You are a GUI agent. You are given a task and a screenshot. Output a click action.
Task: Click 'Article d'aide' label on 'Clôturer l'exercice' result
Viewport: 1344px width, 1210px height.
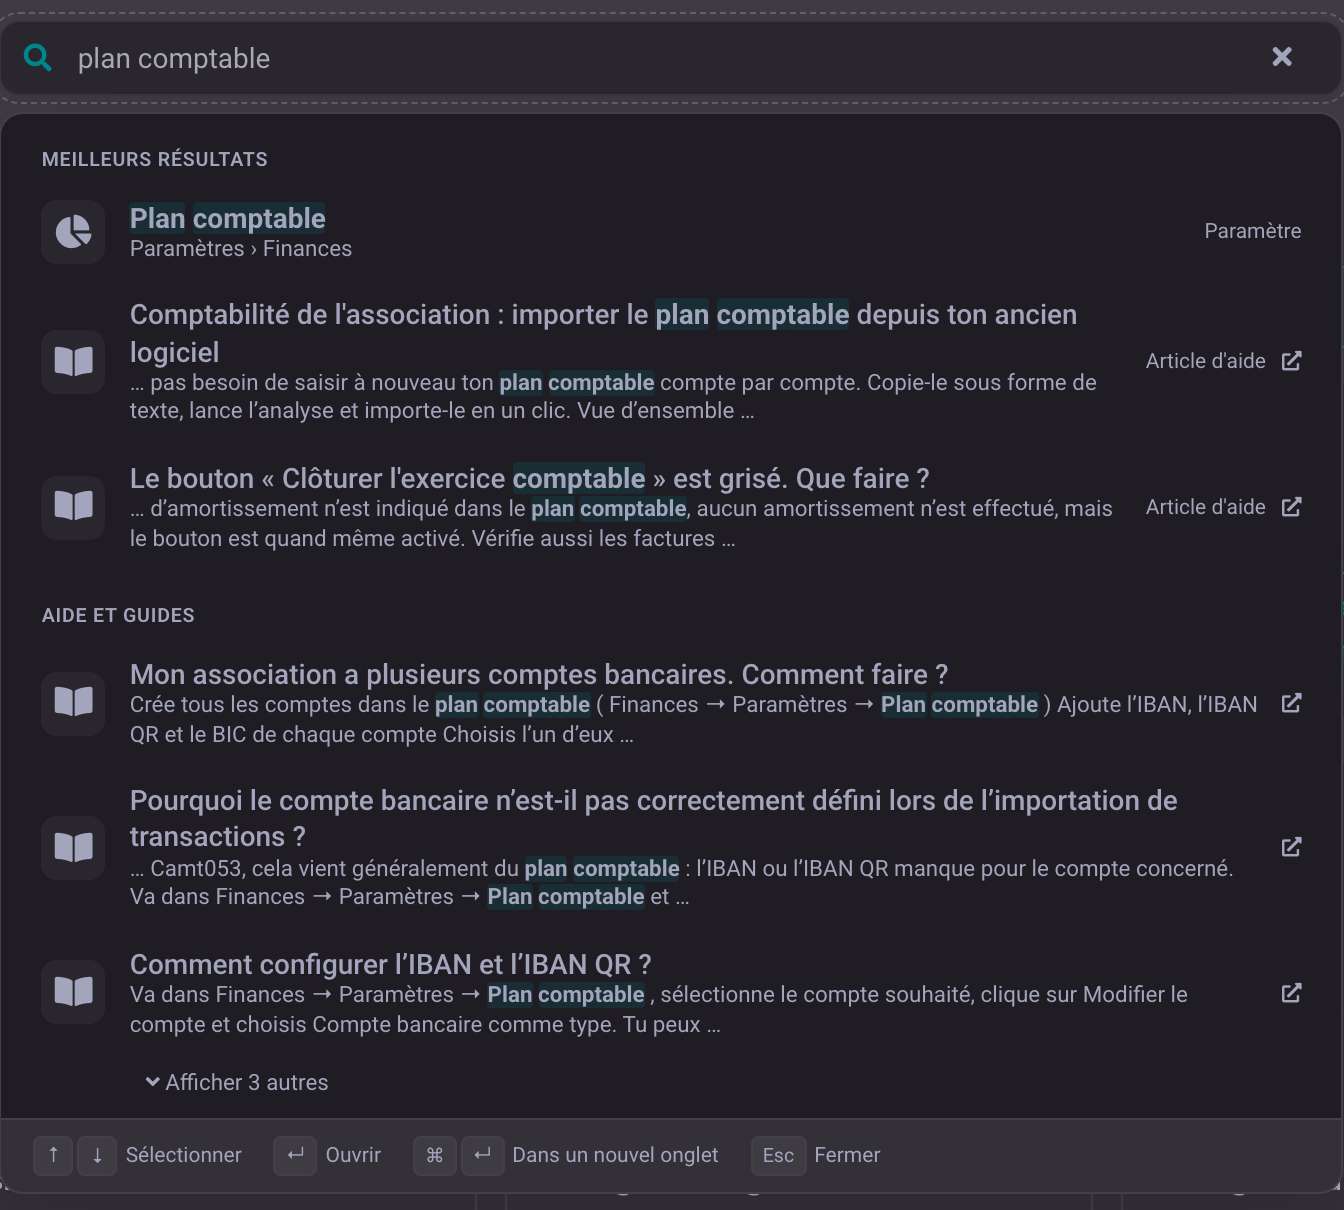[x=1206, y=507]
